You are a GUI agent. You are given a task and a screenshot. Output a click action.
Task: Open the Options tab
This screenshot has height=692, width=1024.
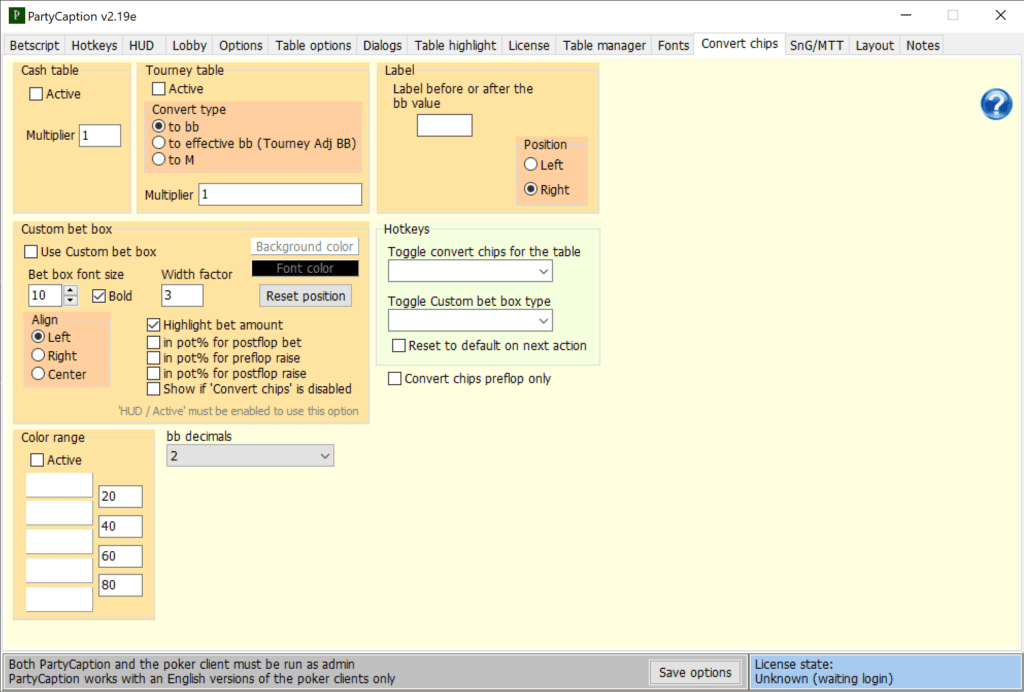point(240,45)
